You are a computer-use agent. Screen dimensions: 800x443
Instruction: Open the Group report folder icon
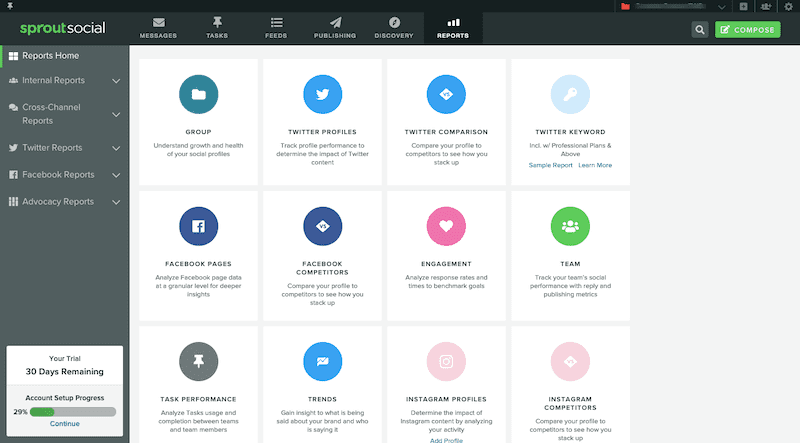198,94
